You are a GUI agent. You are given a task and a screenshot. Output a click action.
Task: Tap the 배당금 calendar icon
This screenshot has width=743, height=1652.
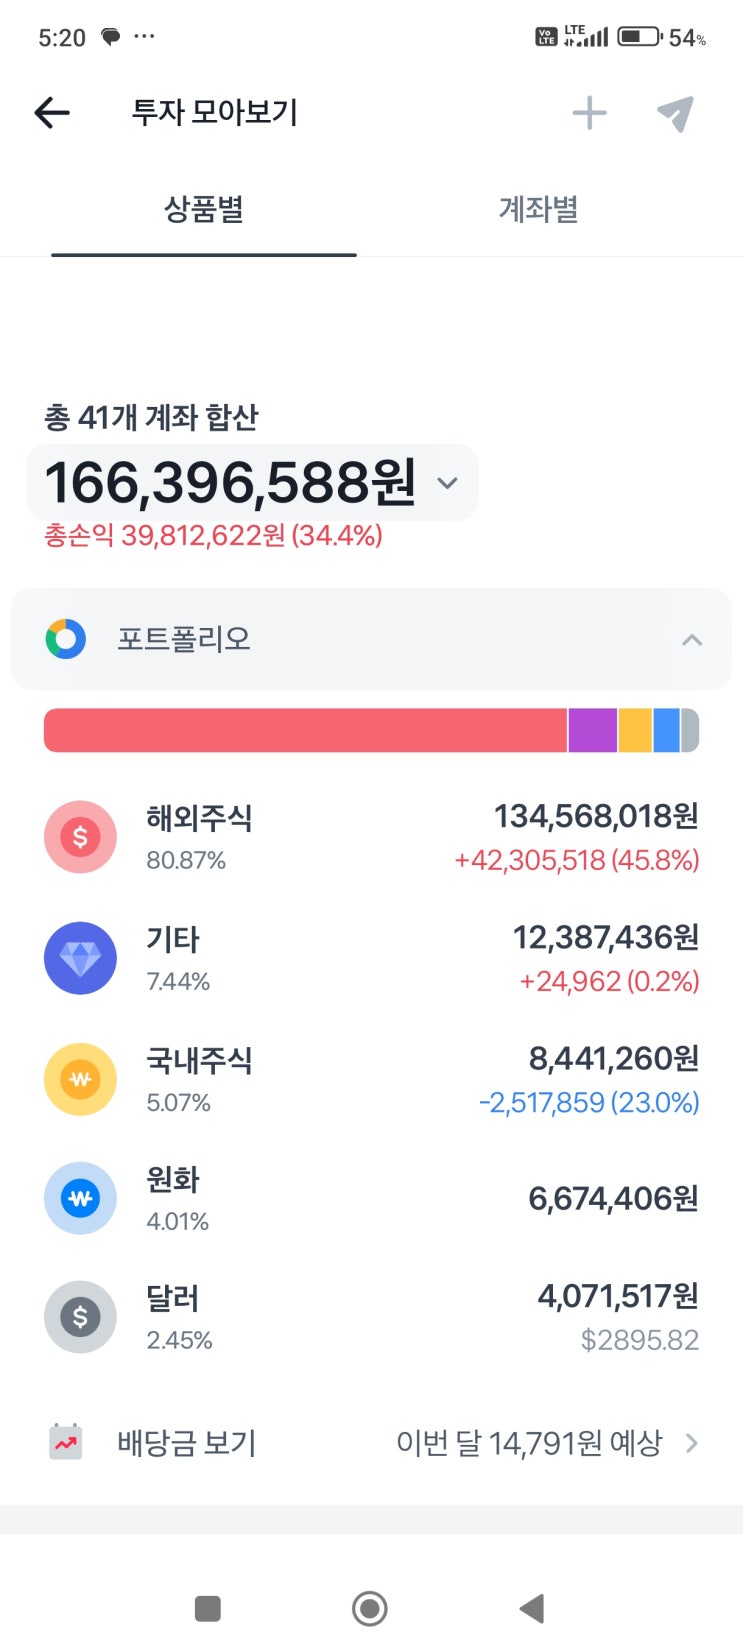(66, 1442)
